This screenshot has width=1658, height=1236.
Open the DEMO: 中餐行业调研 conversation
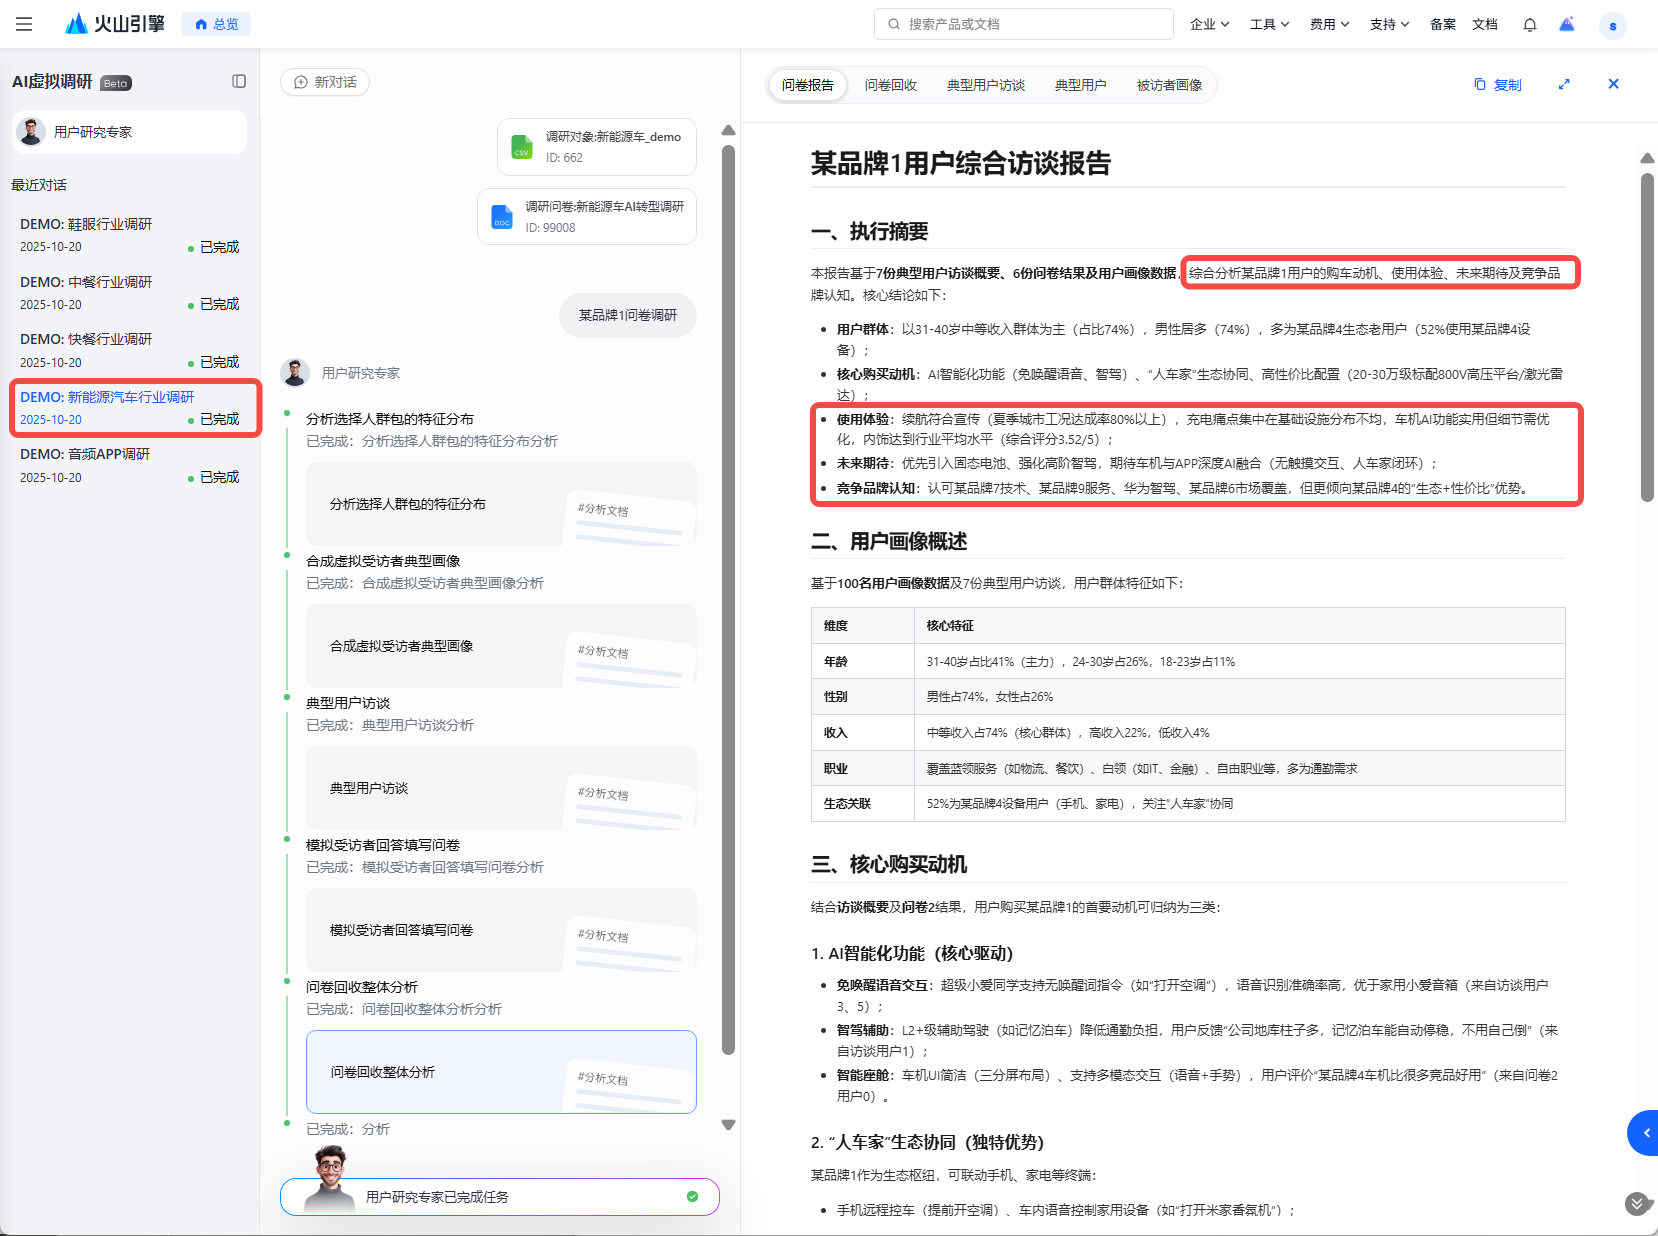pos(130,293)
